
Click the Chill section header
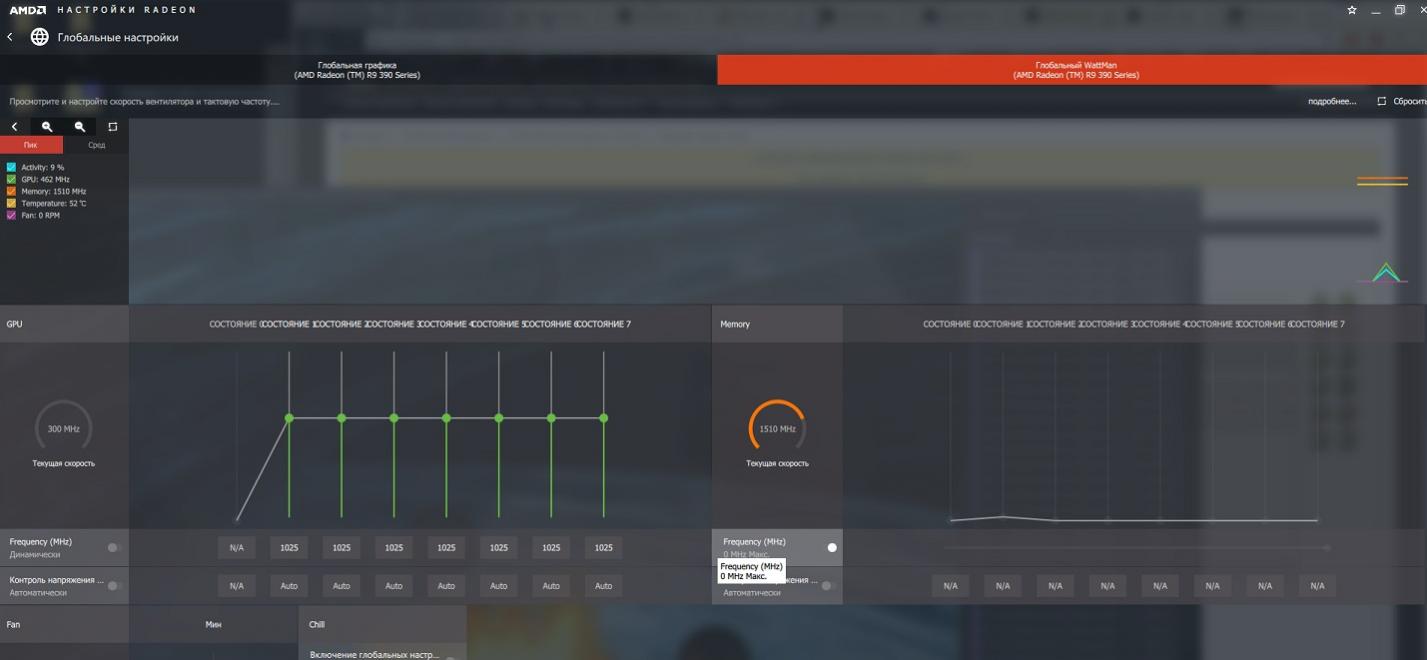tap(317, 624)
